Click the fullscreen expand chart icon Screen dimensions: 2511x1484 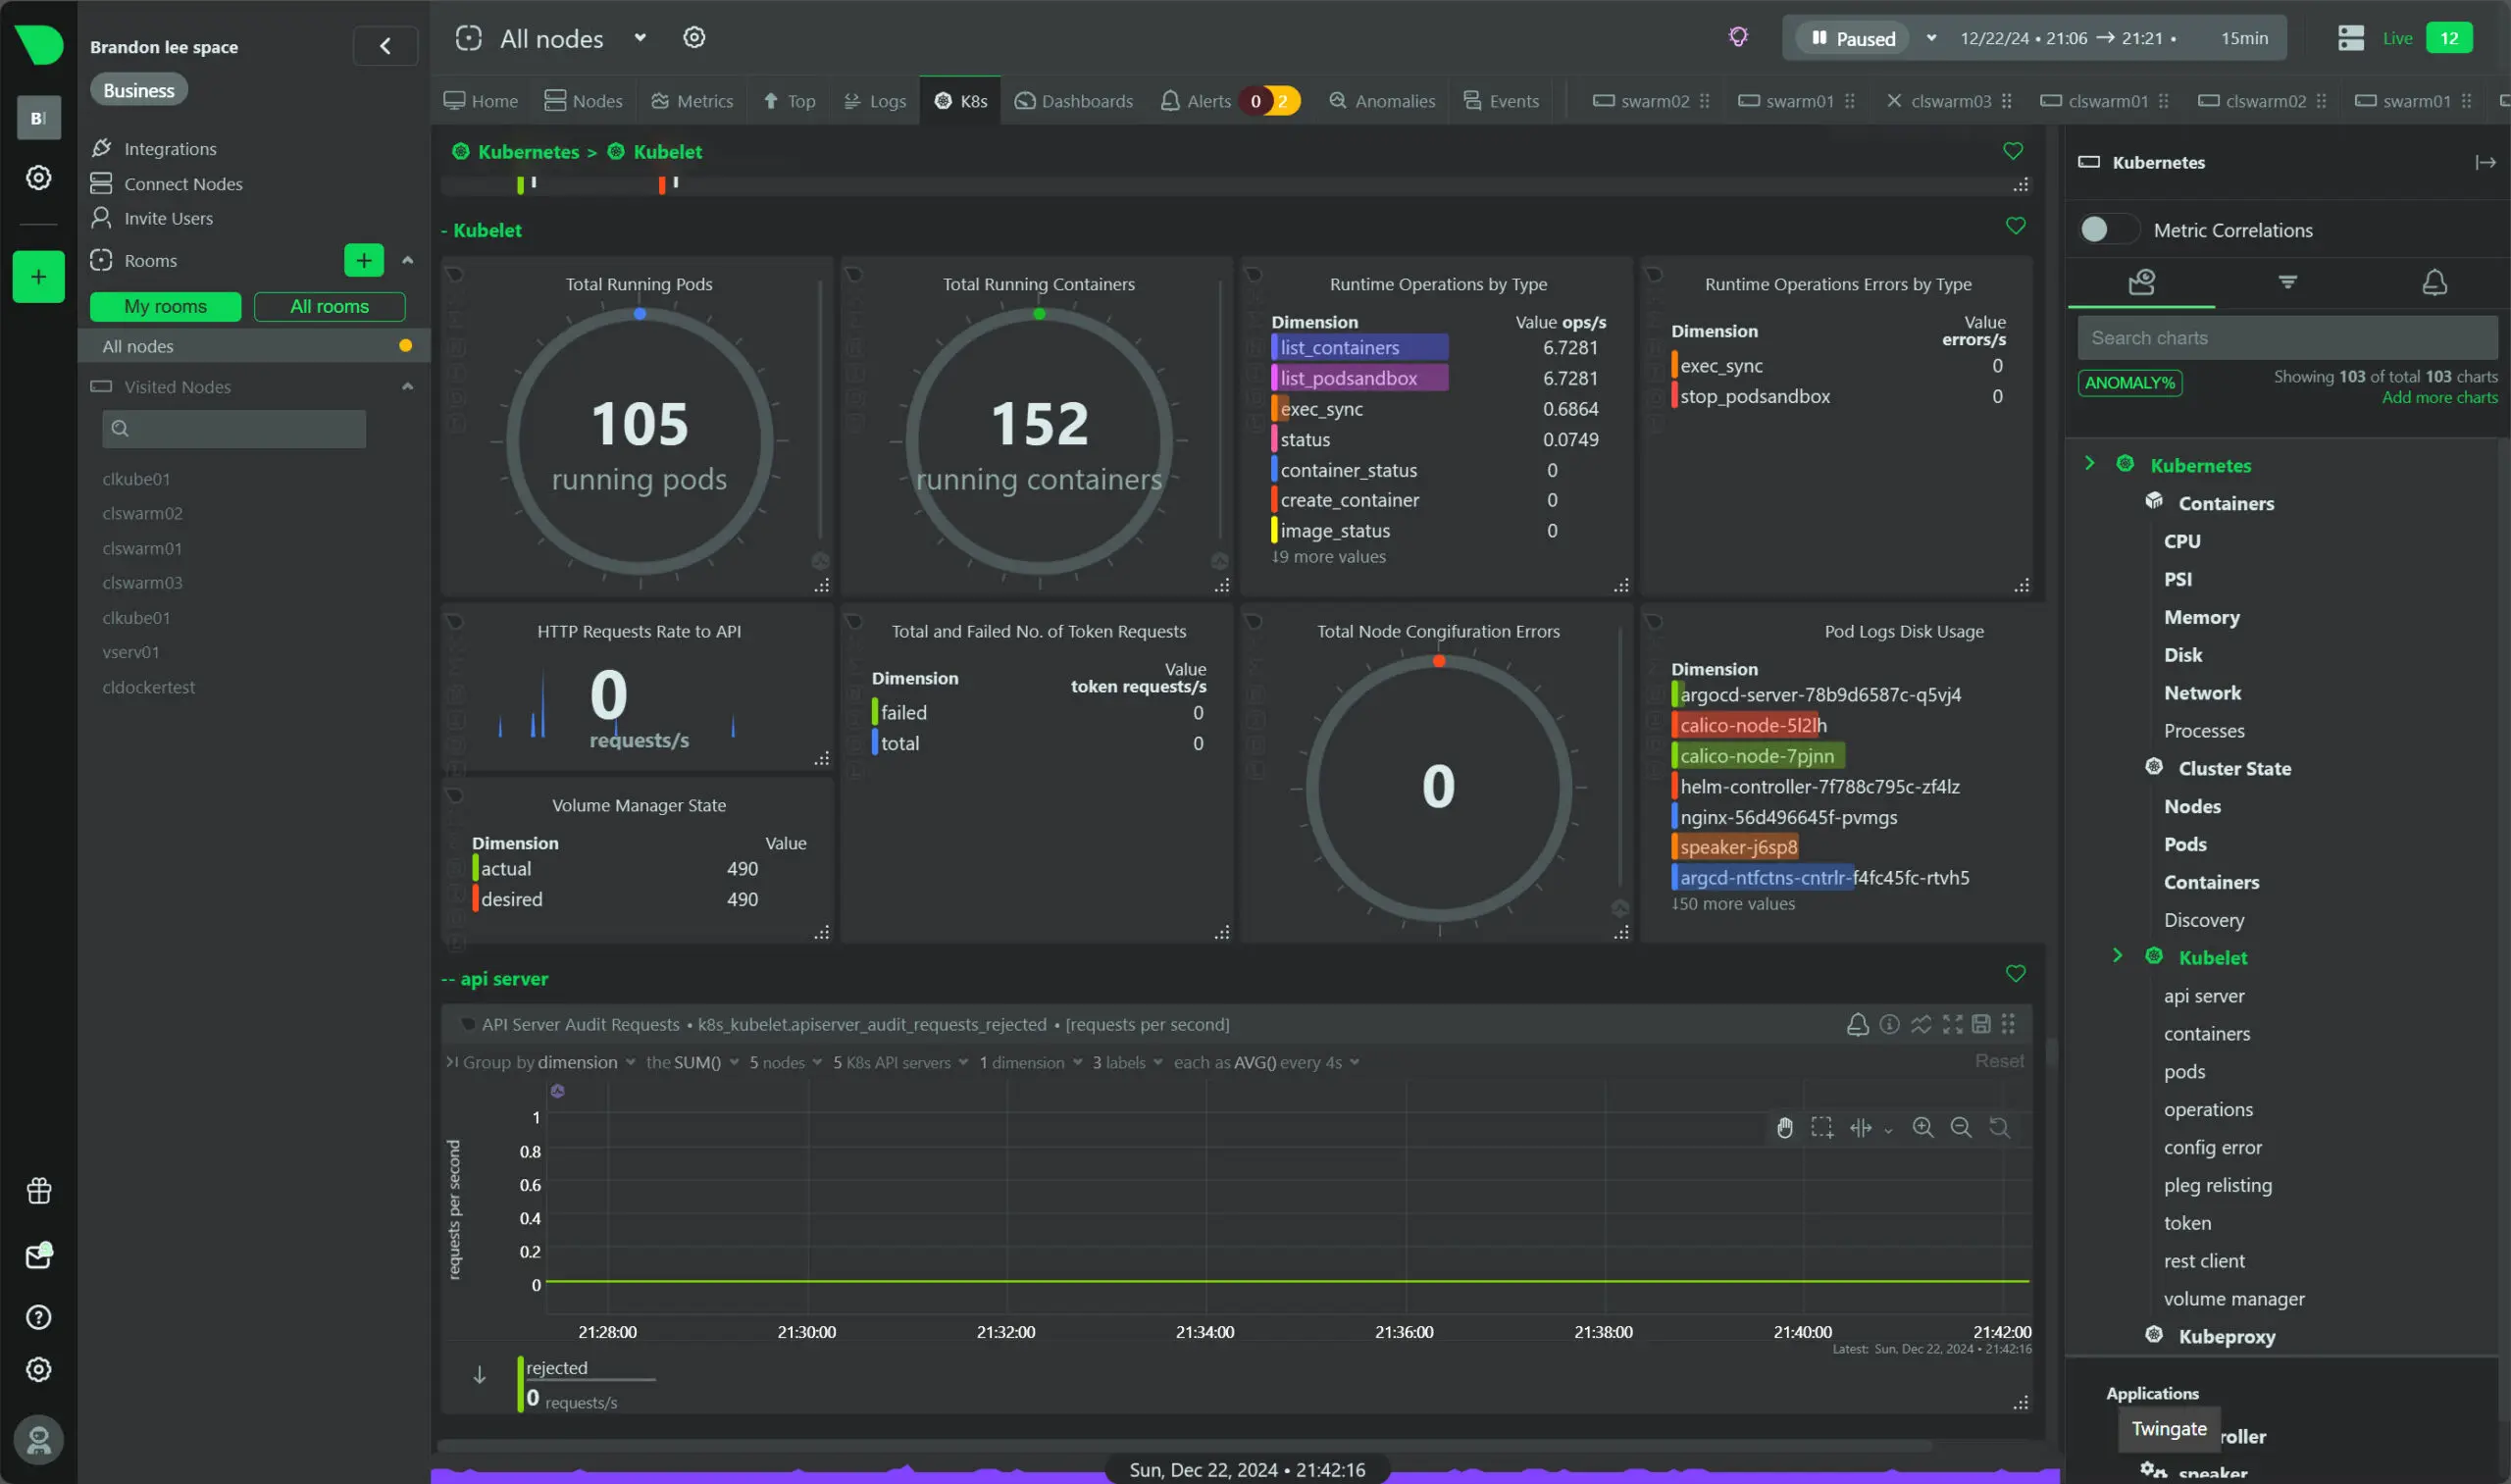coord(1952,1024)
